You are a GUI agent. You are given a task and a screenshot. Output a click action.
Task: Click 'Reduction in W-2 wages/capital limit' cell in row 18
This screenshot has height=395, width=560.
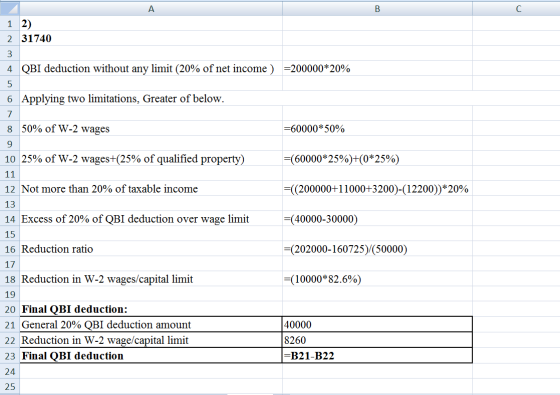(x=151, y=279)
